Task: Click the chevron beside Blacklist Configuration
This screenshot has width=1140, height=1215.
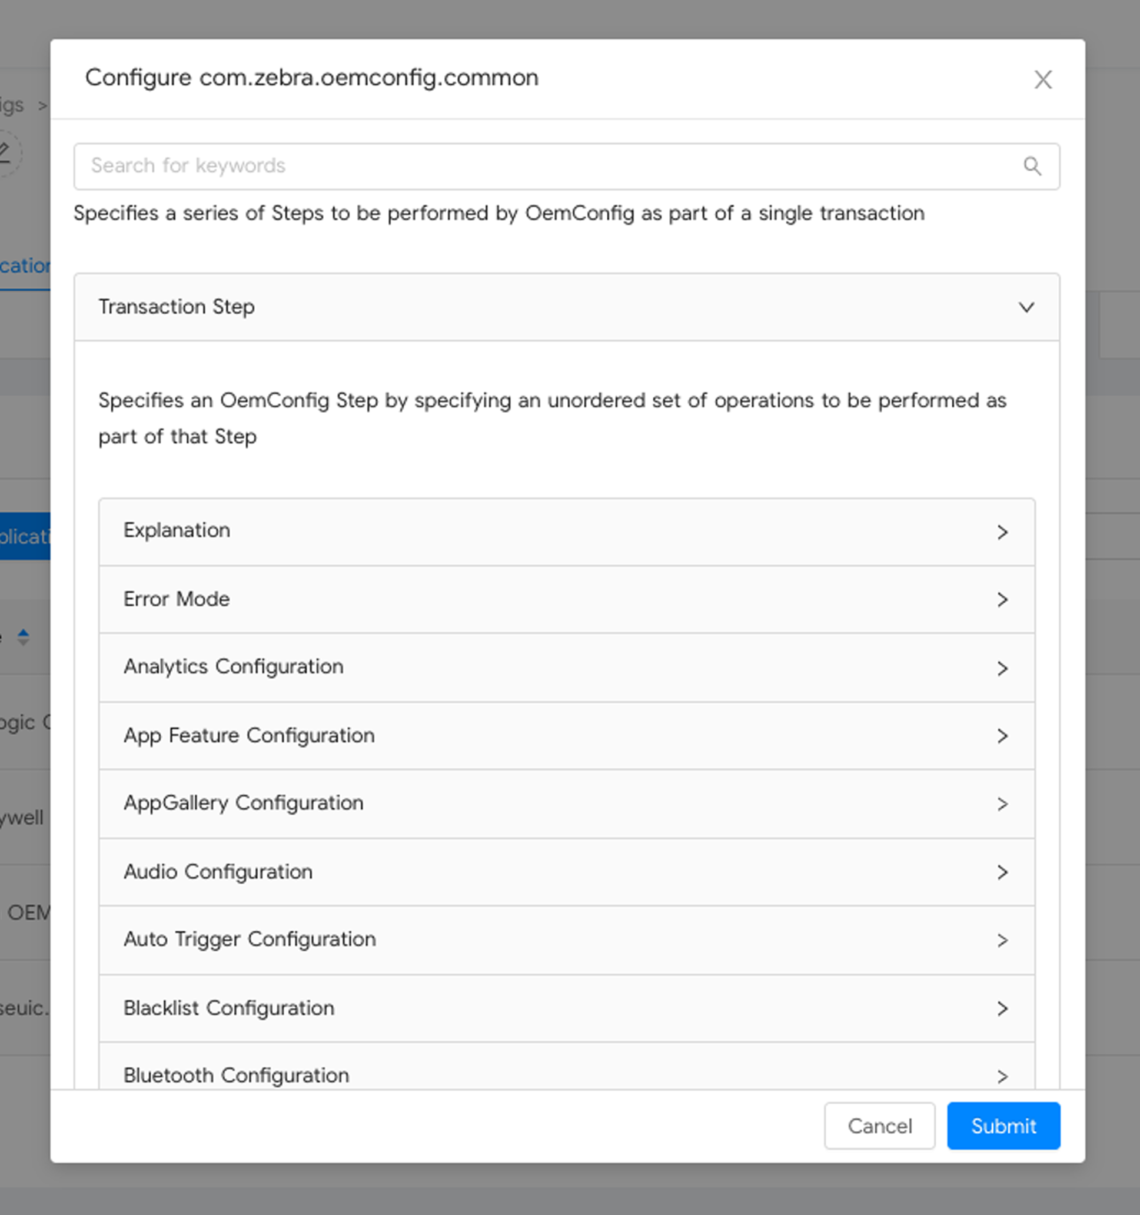Action: click(1002, 1009)
